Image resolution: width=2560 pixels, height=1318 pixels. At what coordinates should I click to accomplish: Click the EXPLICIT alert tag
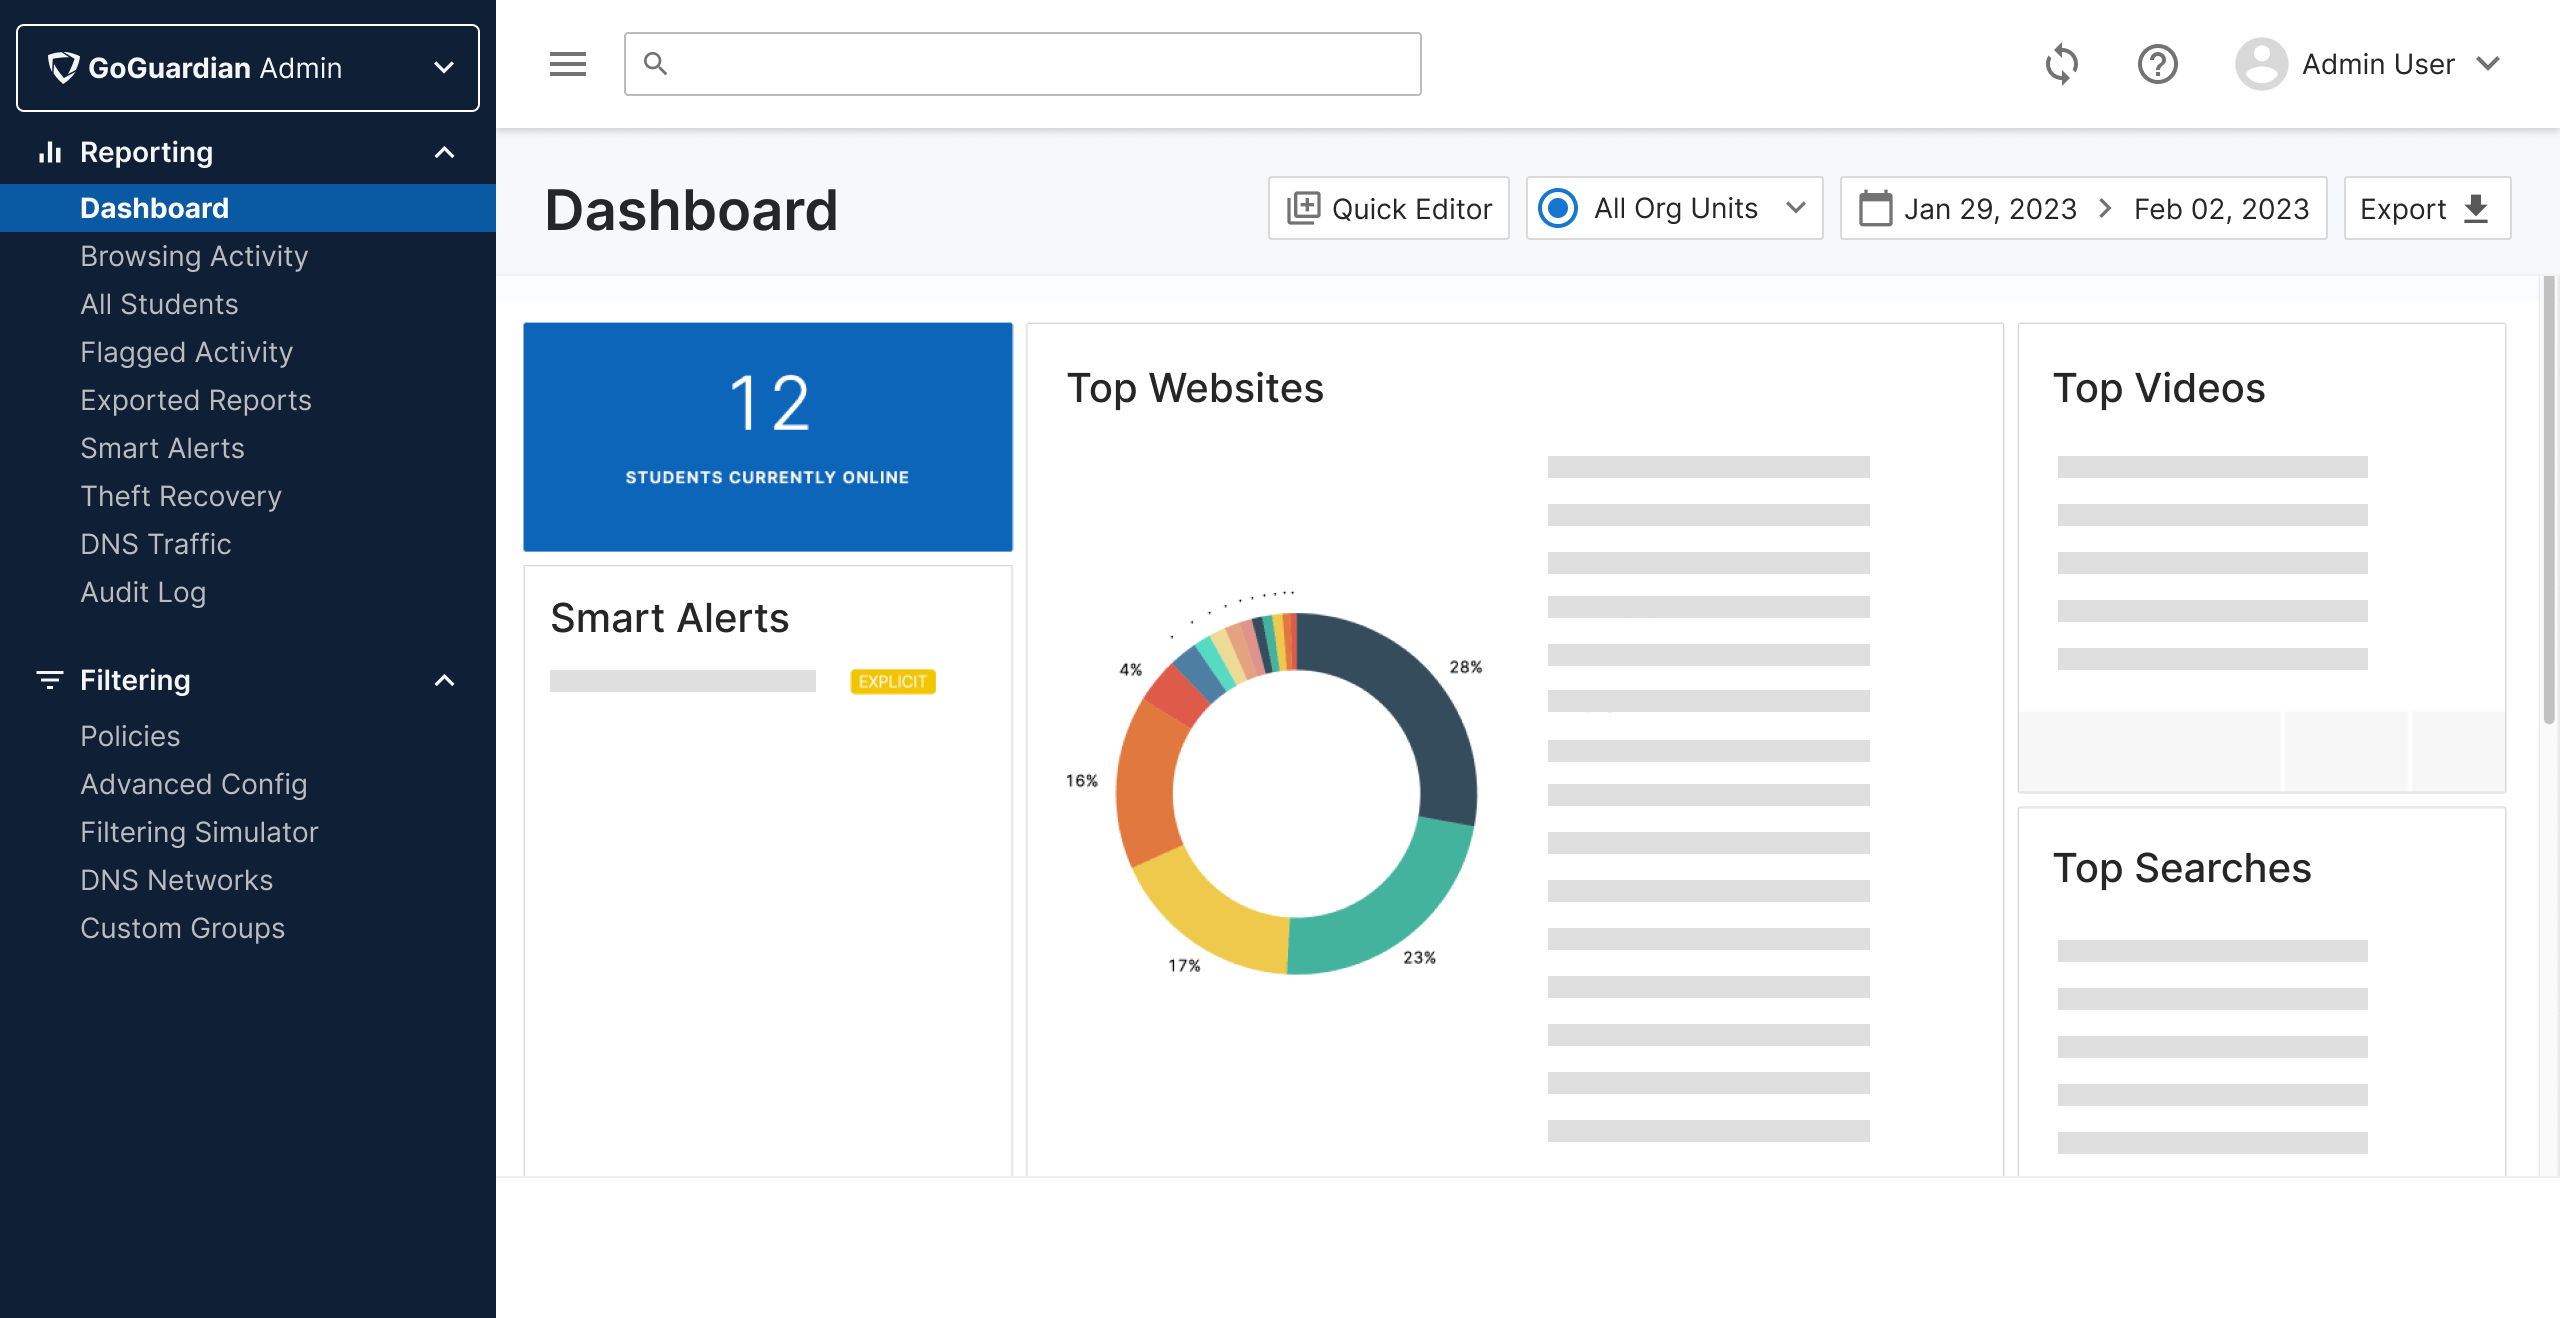(892, 681)
